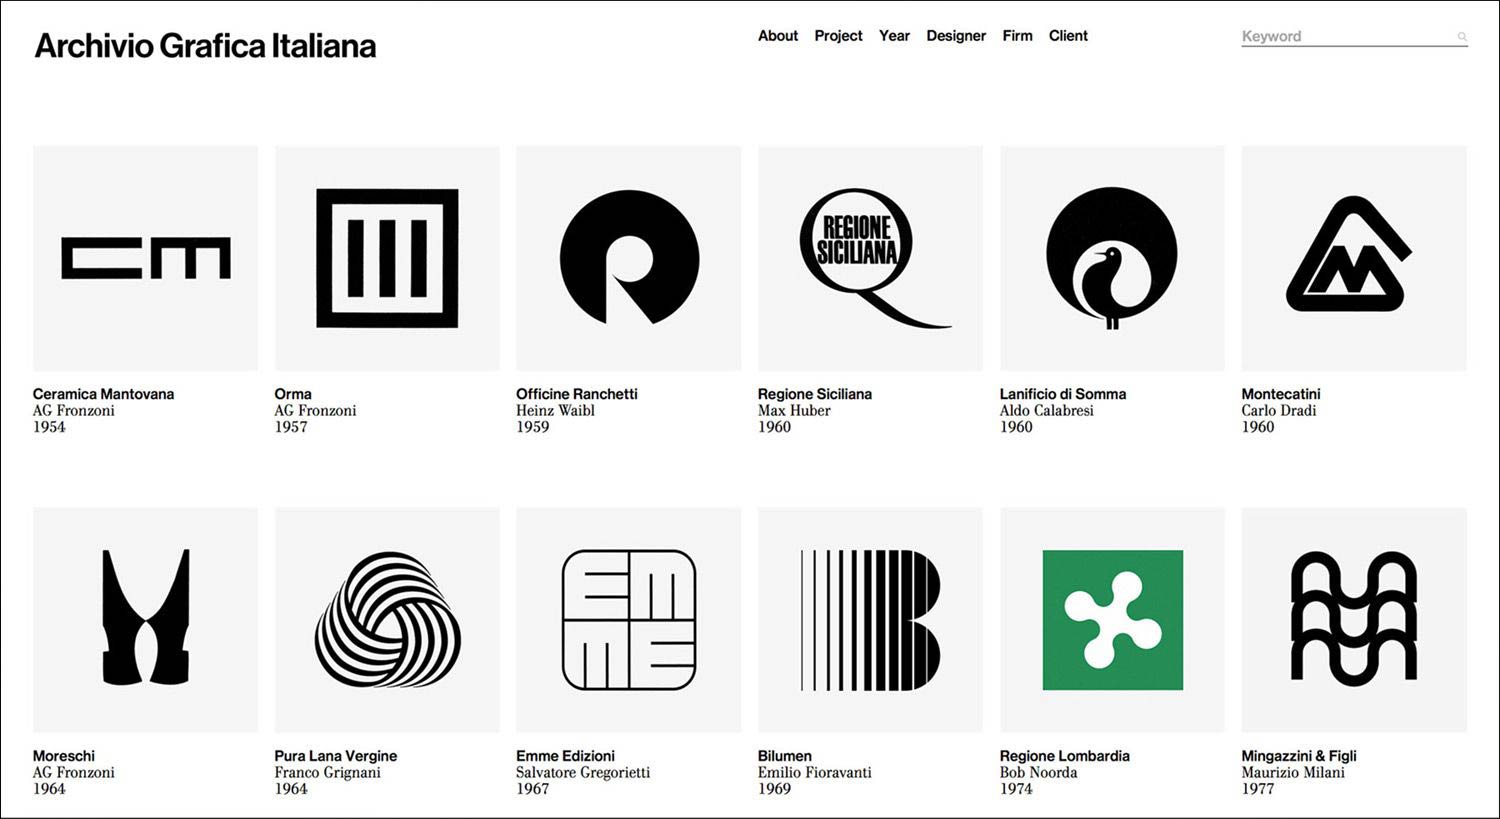Click the Regione Lombardia title link
The width and height of the screenshot is (1500, 819).
pyautogui.click(x=1065, y=756)
